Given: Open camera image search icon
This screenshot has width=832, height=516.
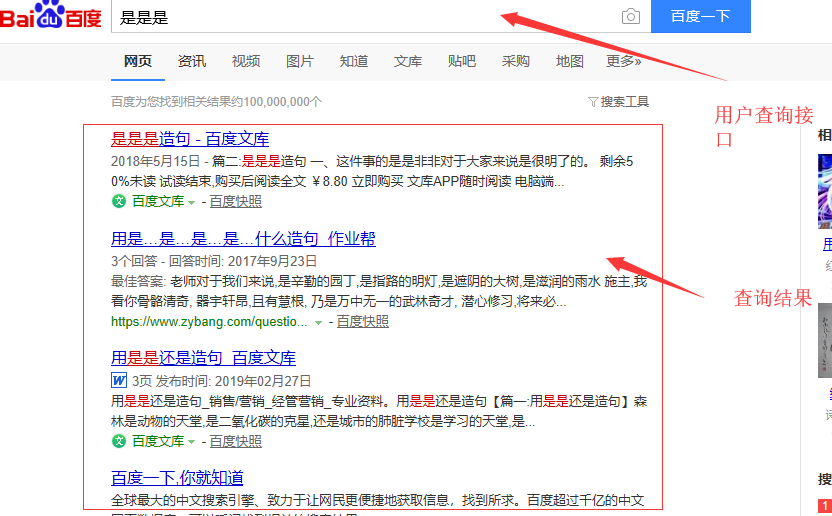Looking at the screenshot, I should click(x=630, y=16).
